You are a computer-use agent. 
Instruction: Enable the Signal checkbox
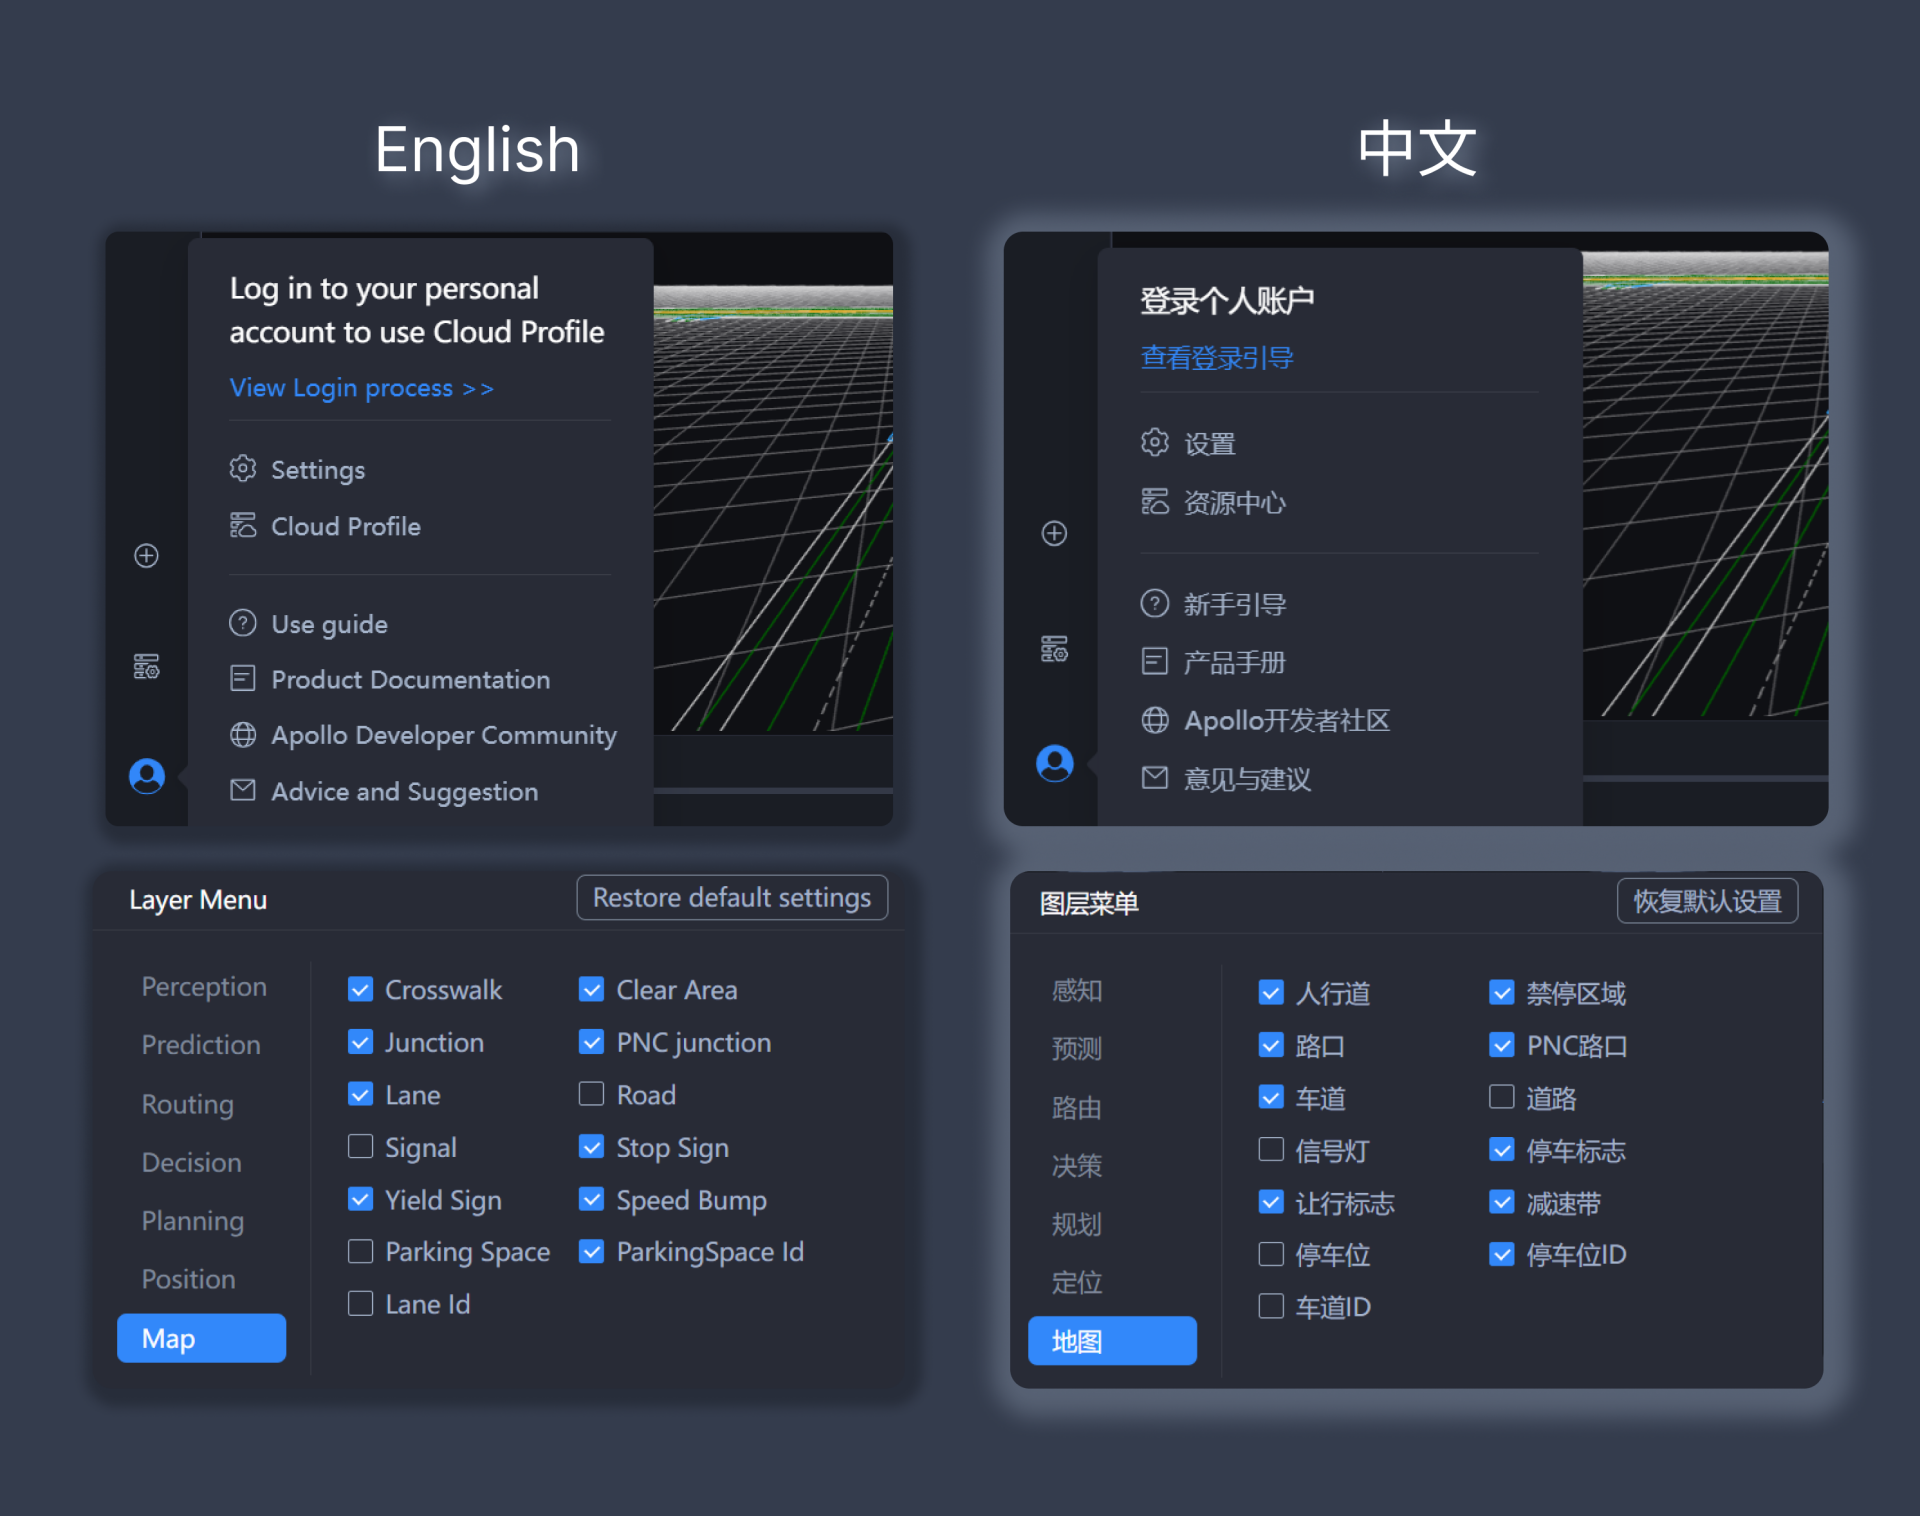point(360,1146)
